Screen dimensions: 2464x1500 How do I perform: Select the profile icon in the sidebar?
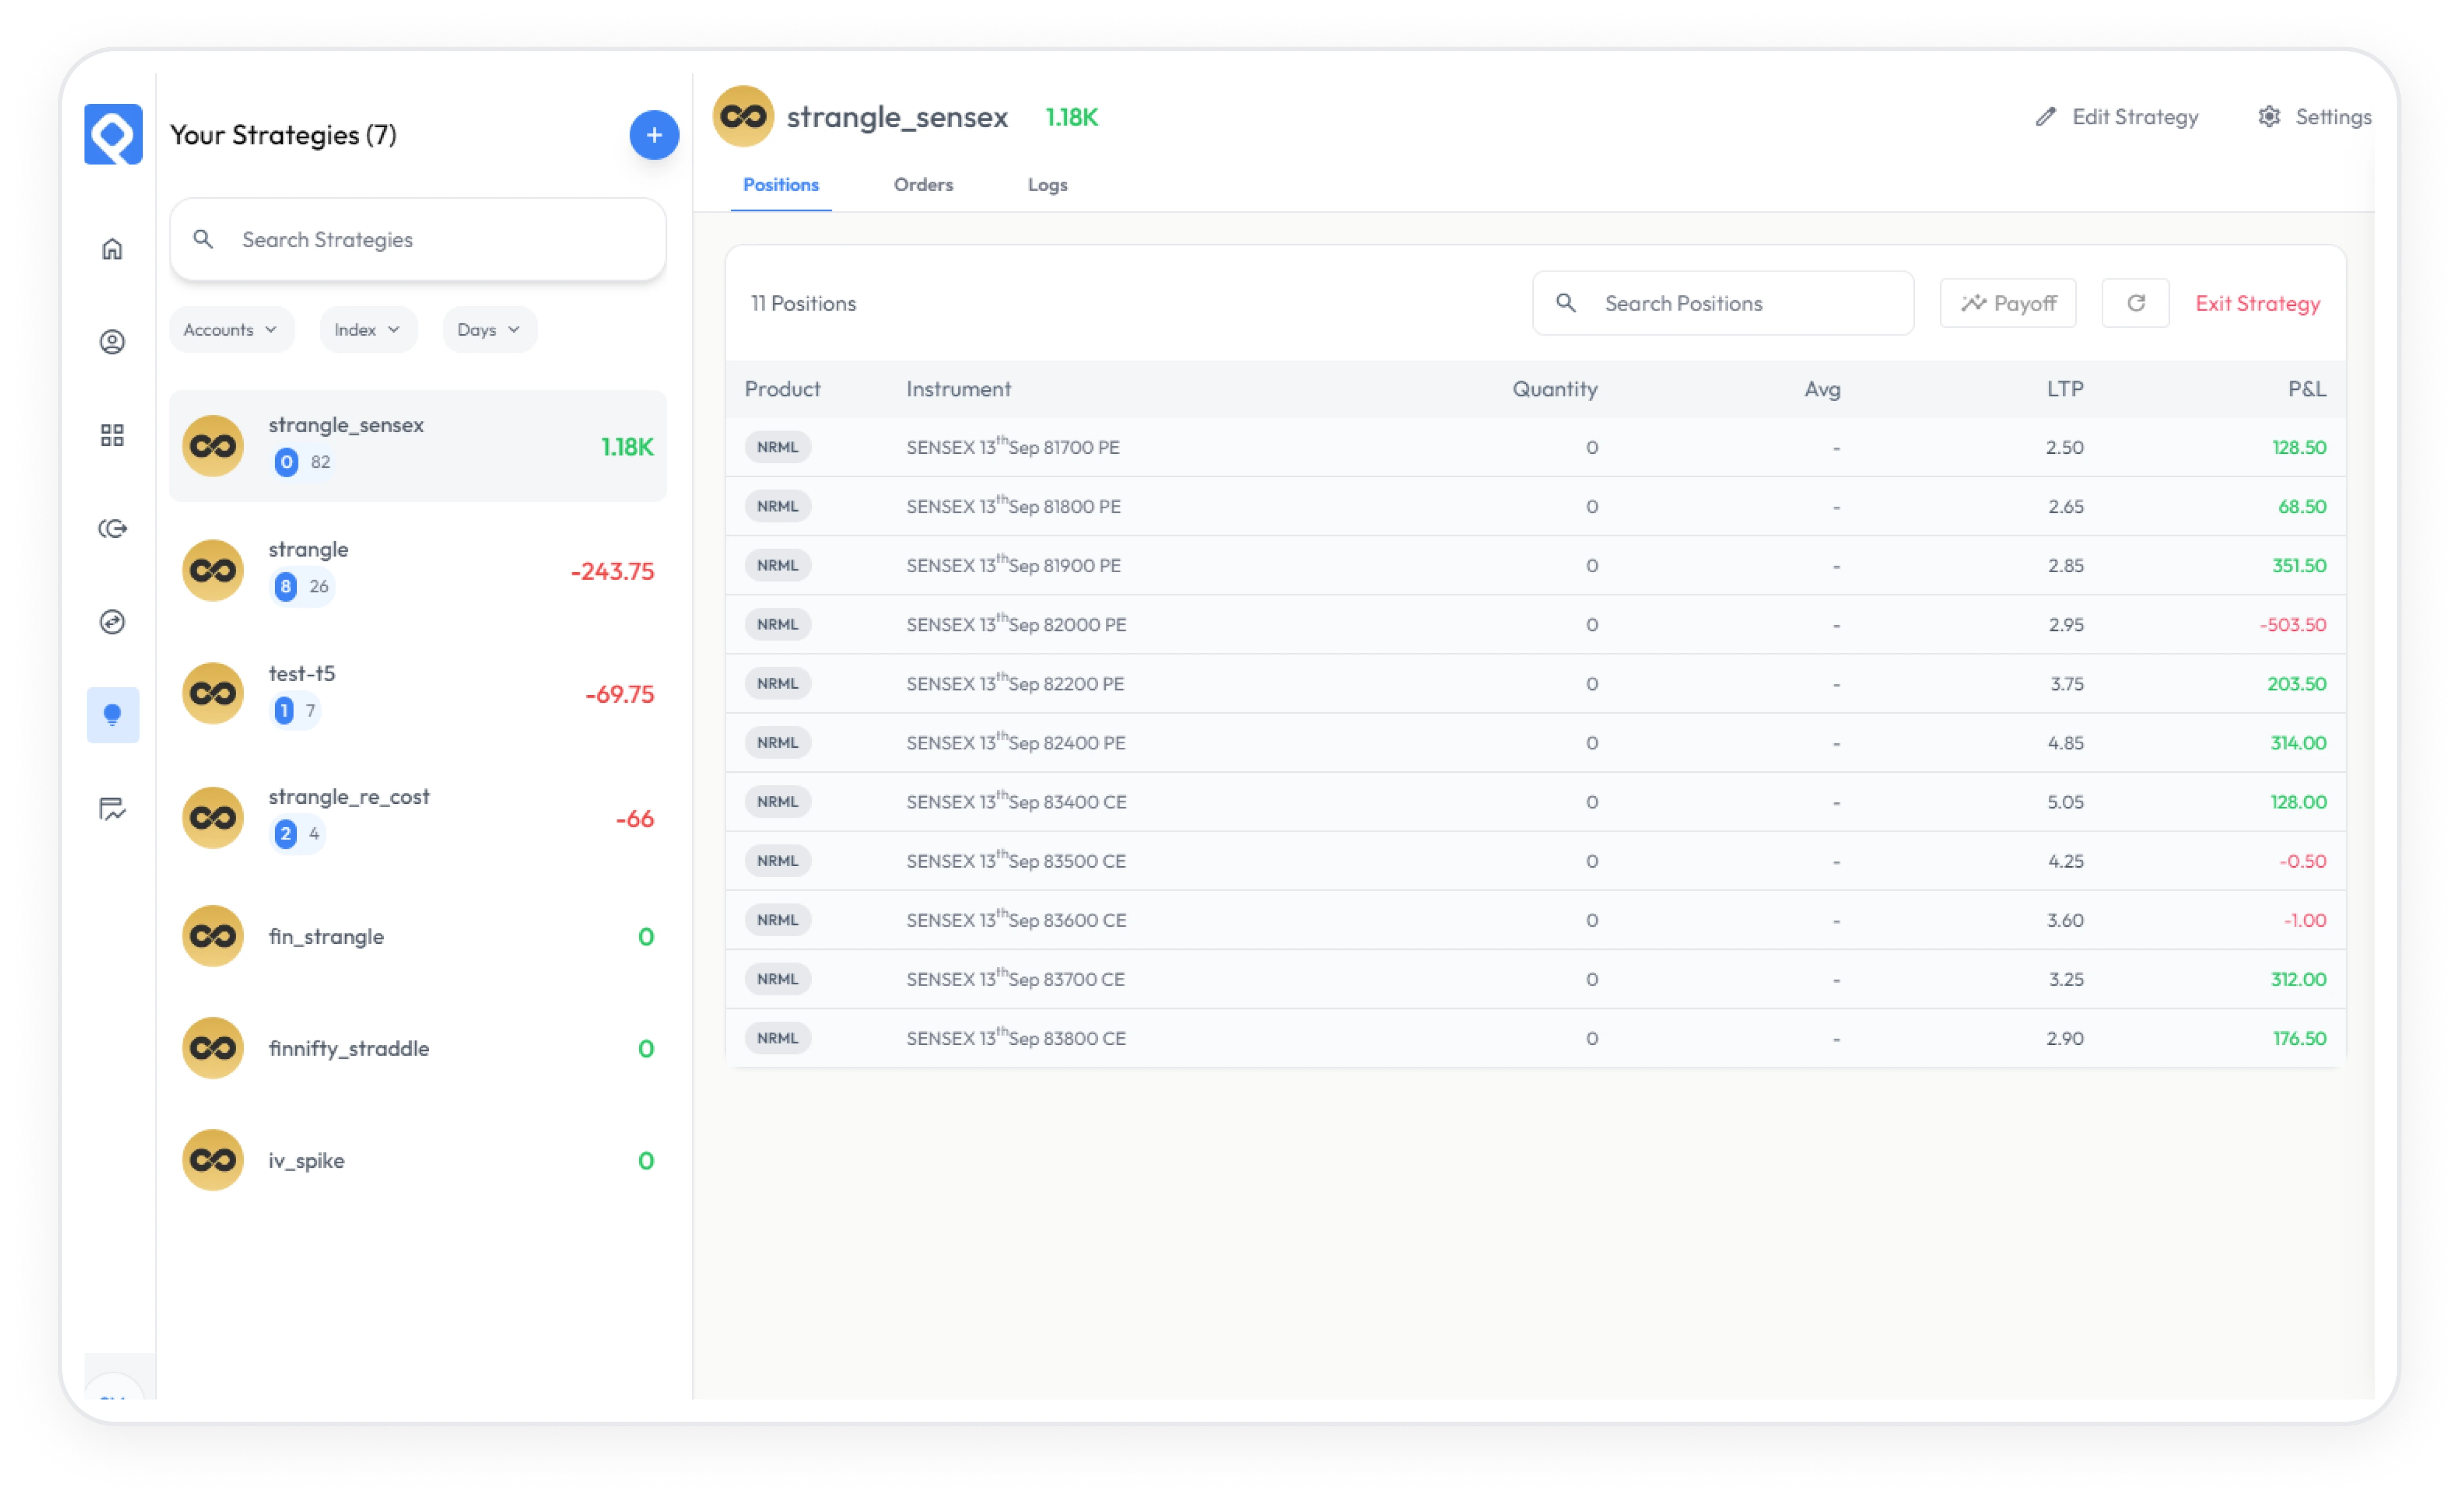click(x=112, y=342)
